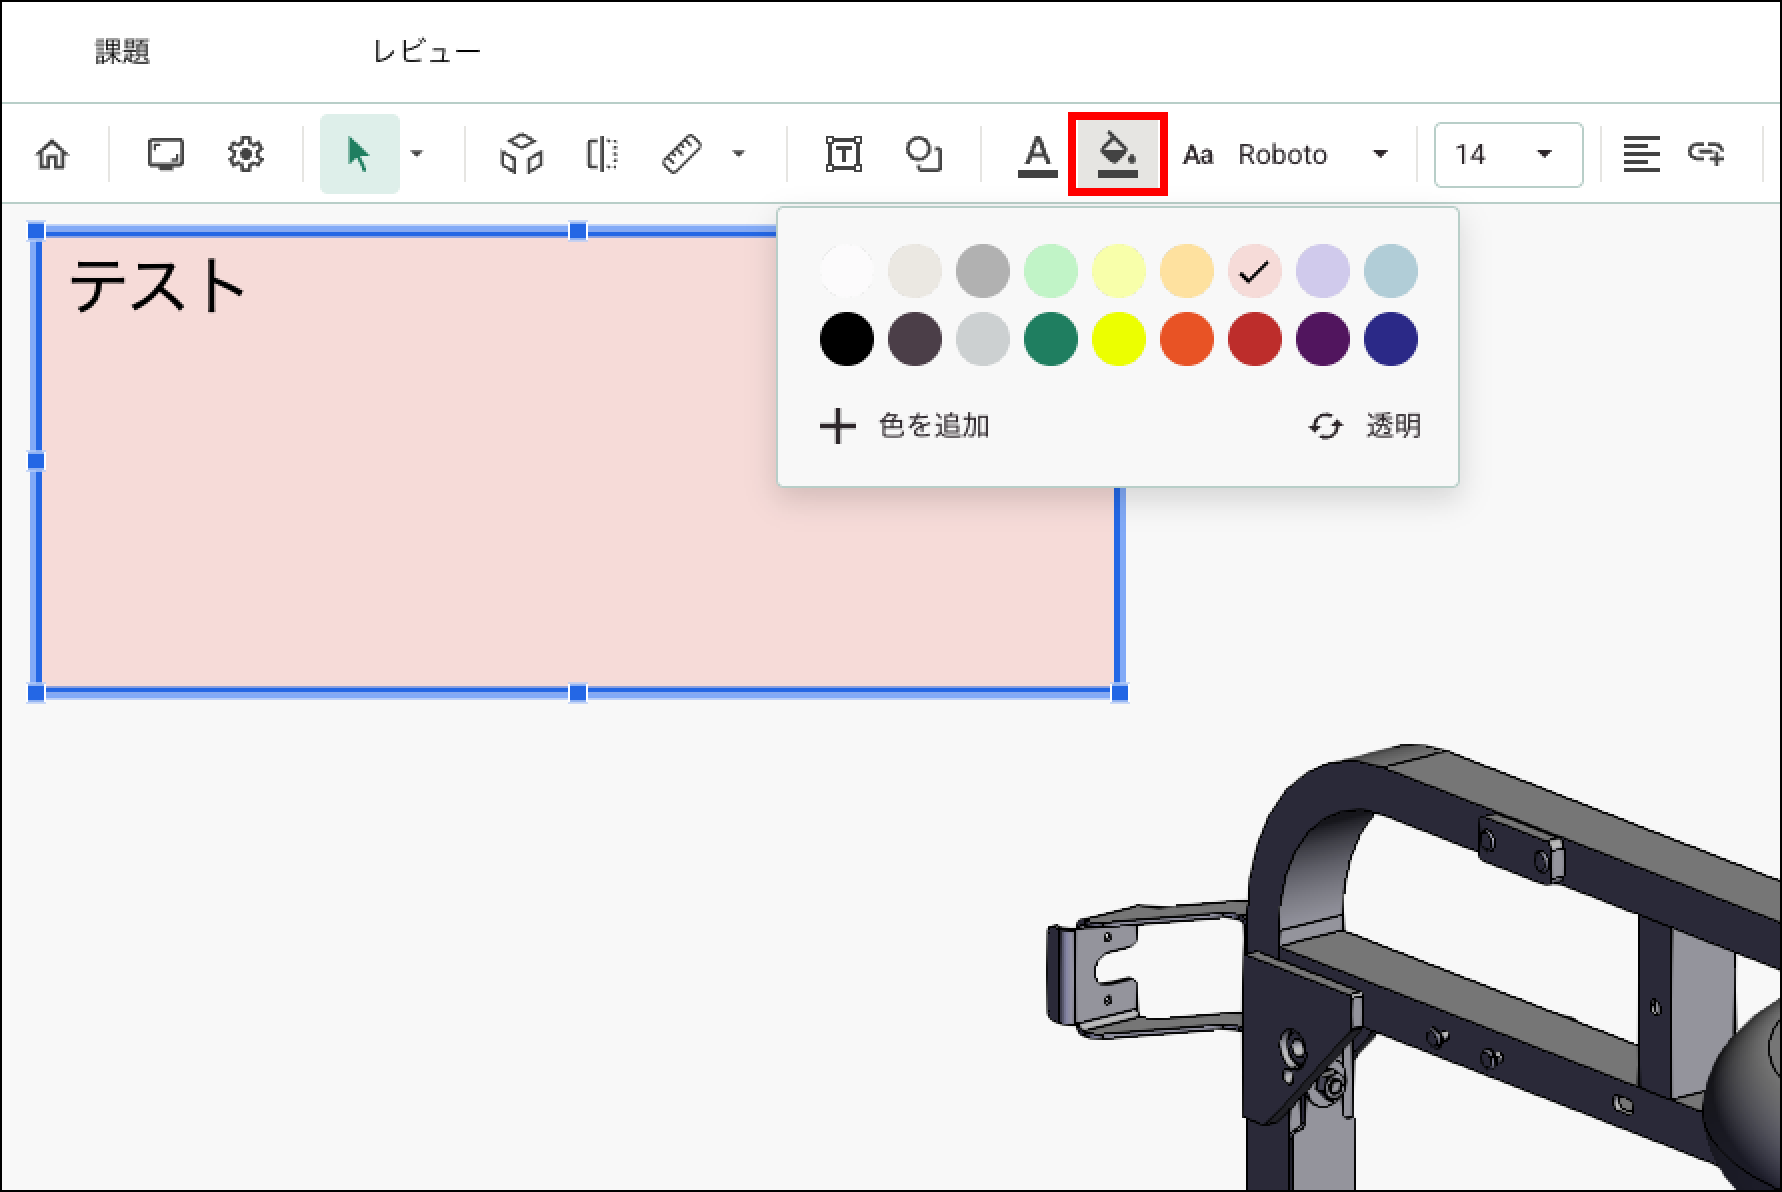This screenshot has height=1192, width=1782.
Task: Toggle the fill color bucket button
Action: tap(1117, 154)
